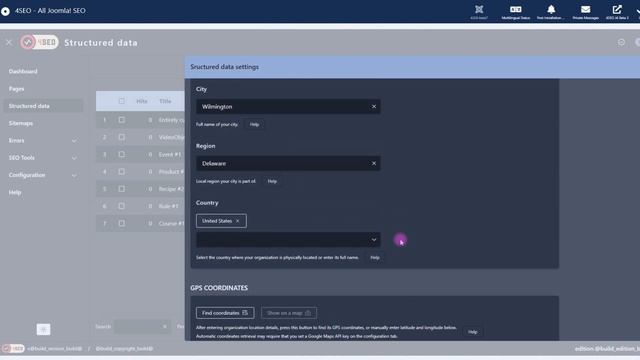Open Help for the Country field
640x360 pixels.
[375, 258]
